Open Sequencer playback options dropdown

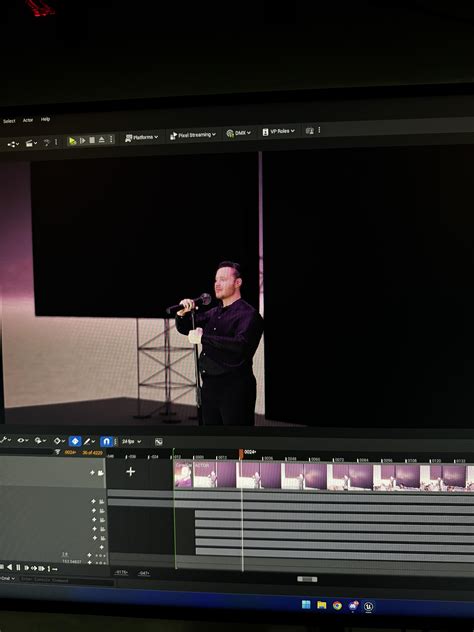[40, 441]
